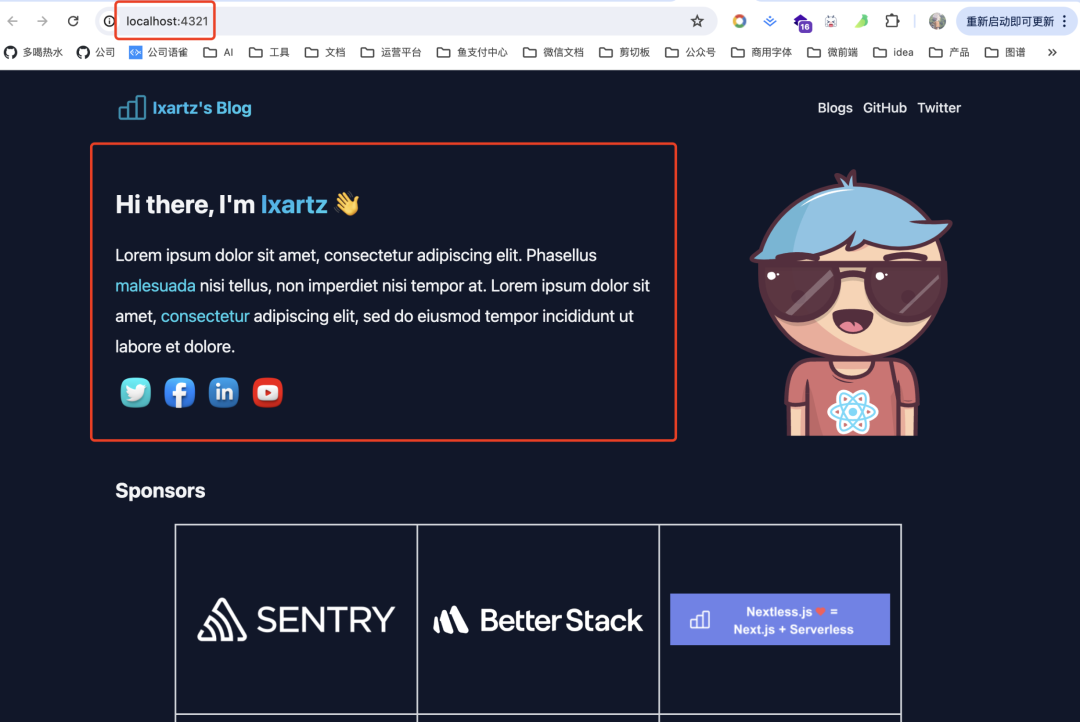Image resolution: width=1080 pixels, height=722 pixels.
Task: Open GitHub in the site navigation
Action: (885, 108)
